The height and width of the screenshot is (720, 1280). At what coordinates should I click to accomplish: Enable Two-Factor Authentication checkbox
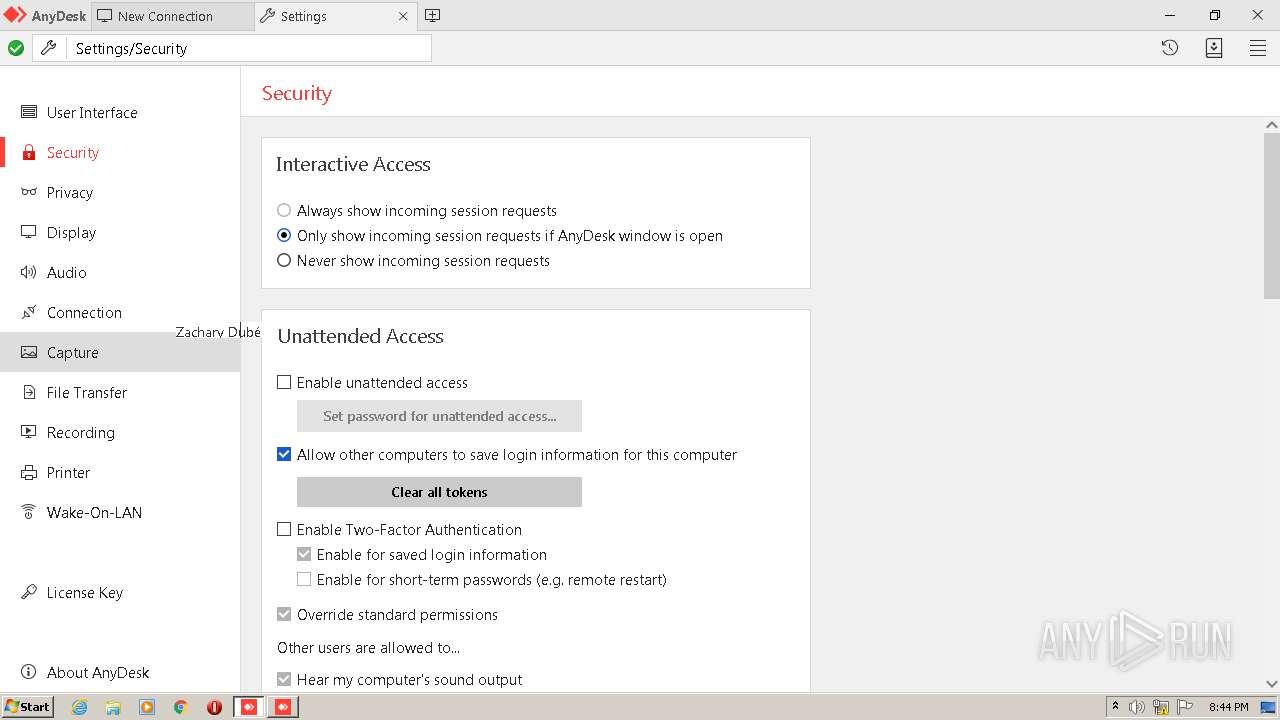(x=284, y=529)
